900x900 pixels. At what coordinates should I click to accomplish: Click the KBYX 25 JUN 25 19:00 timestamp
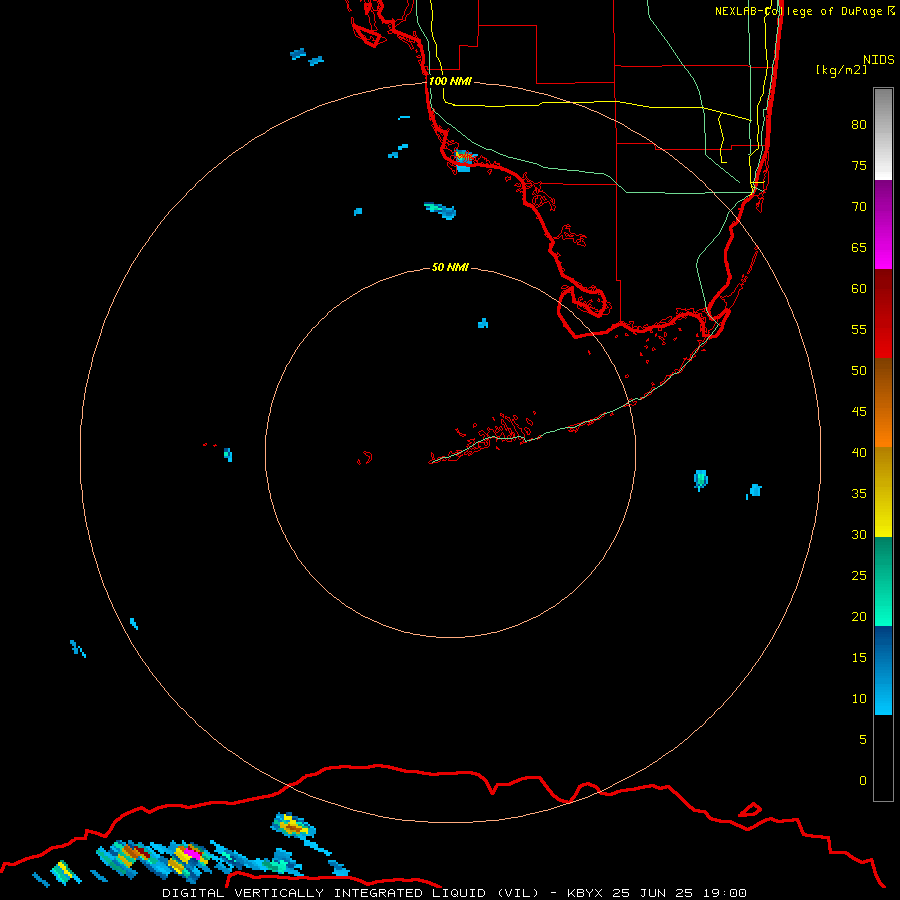tap(657, 893)
